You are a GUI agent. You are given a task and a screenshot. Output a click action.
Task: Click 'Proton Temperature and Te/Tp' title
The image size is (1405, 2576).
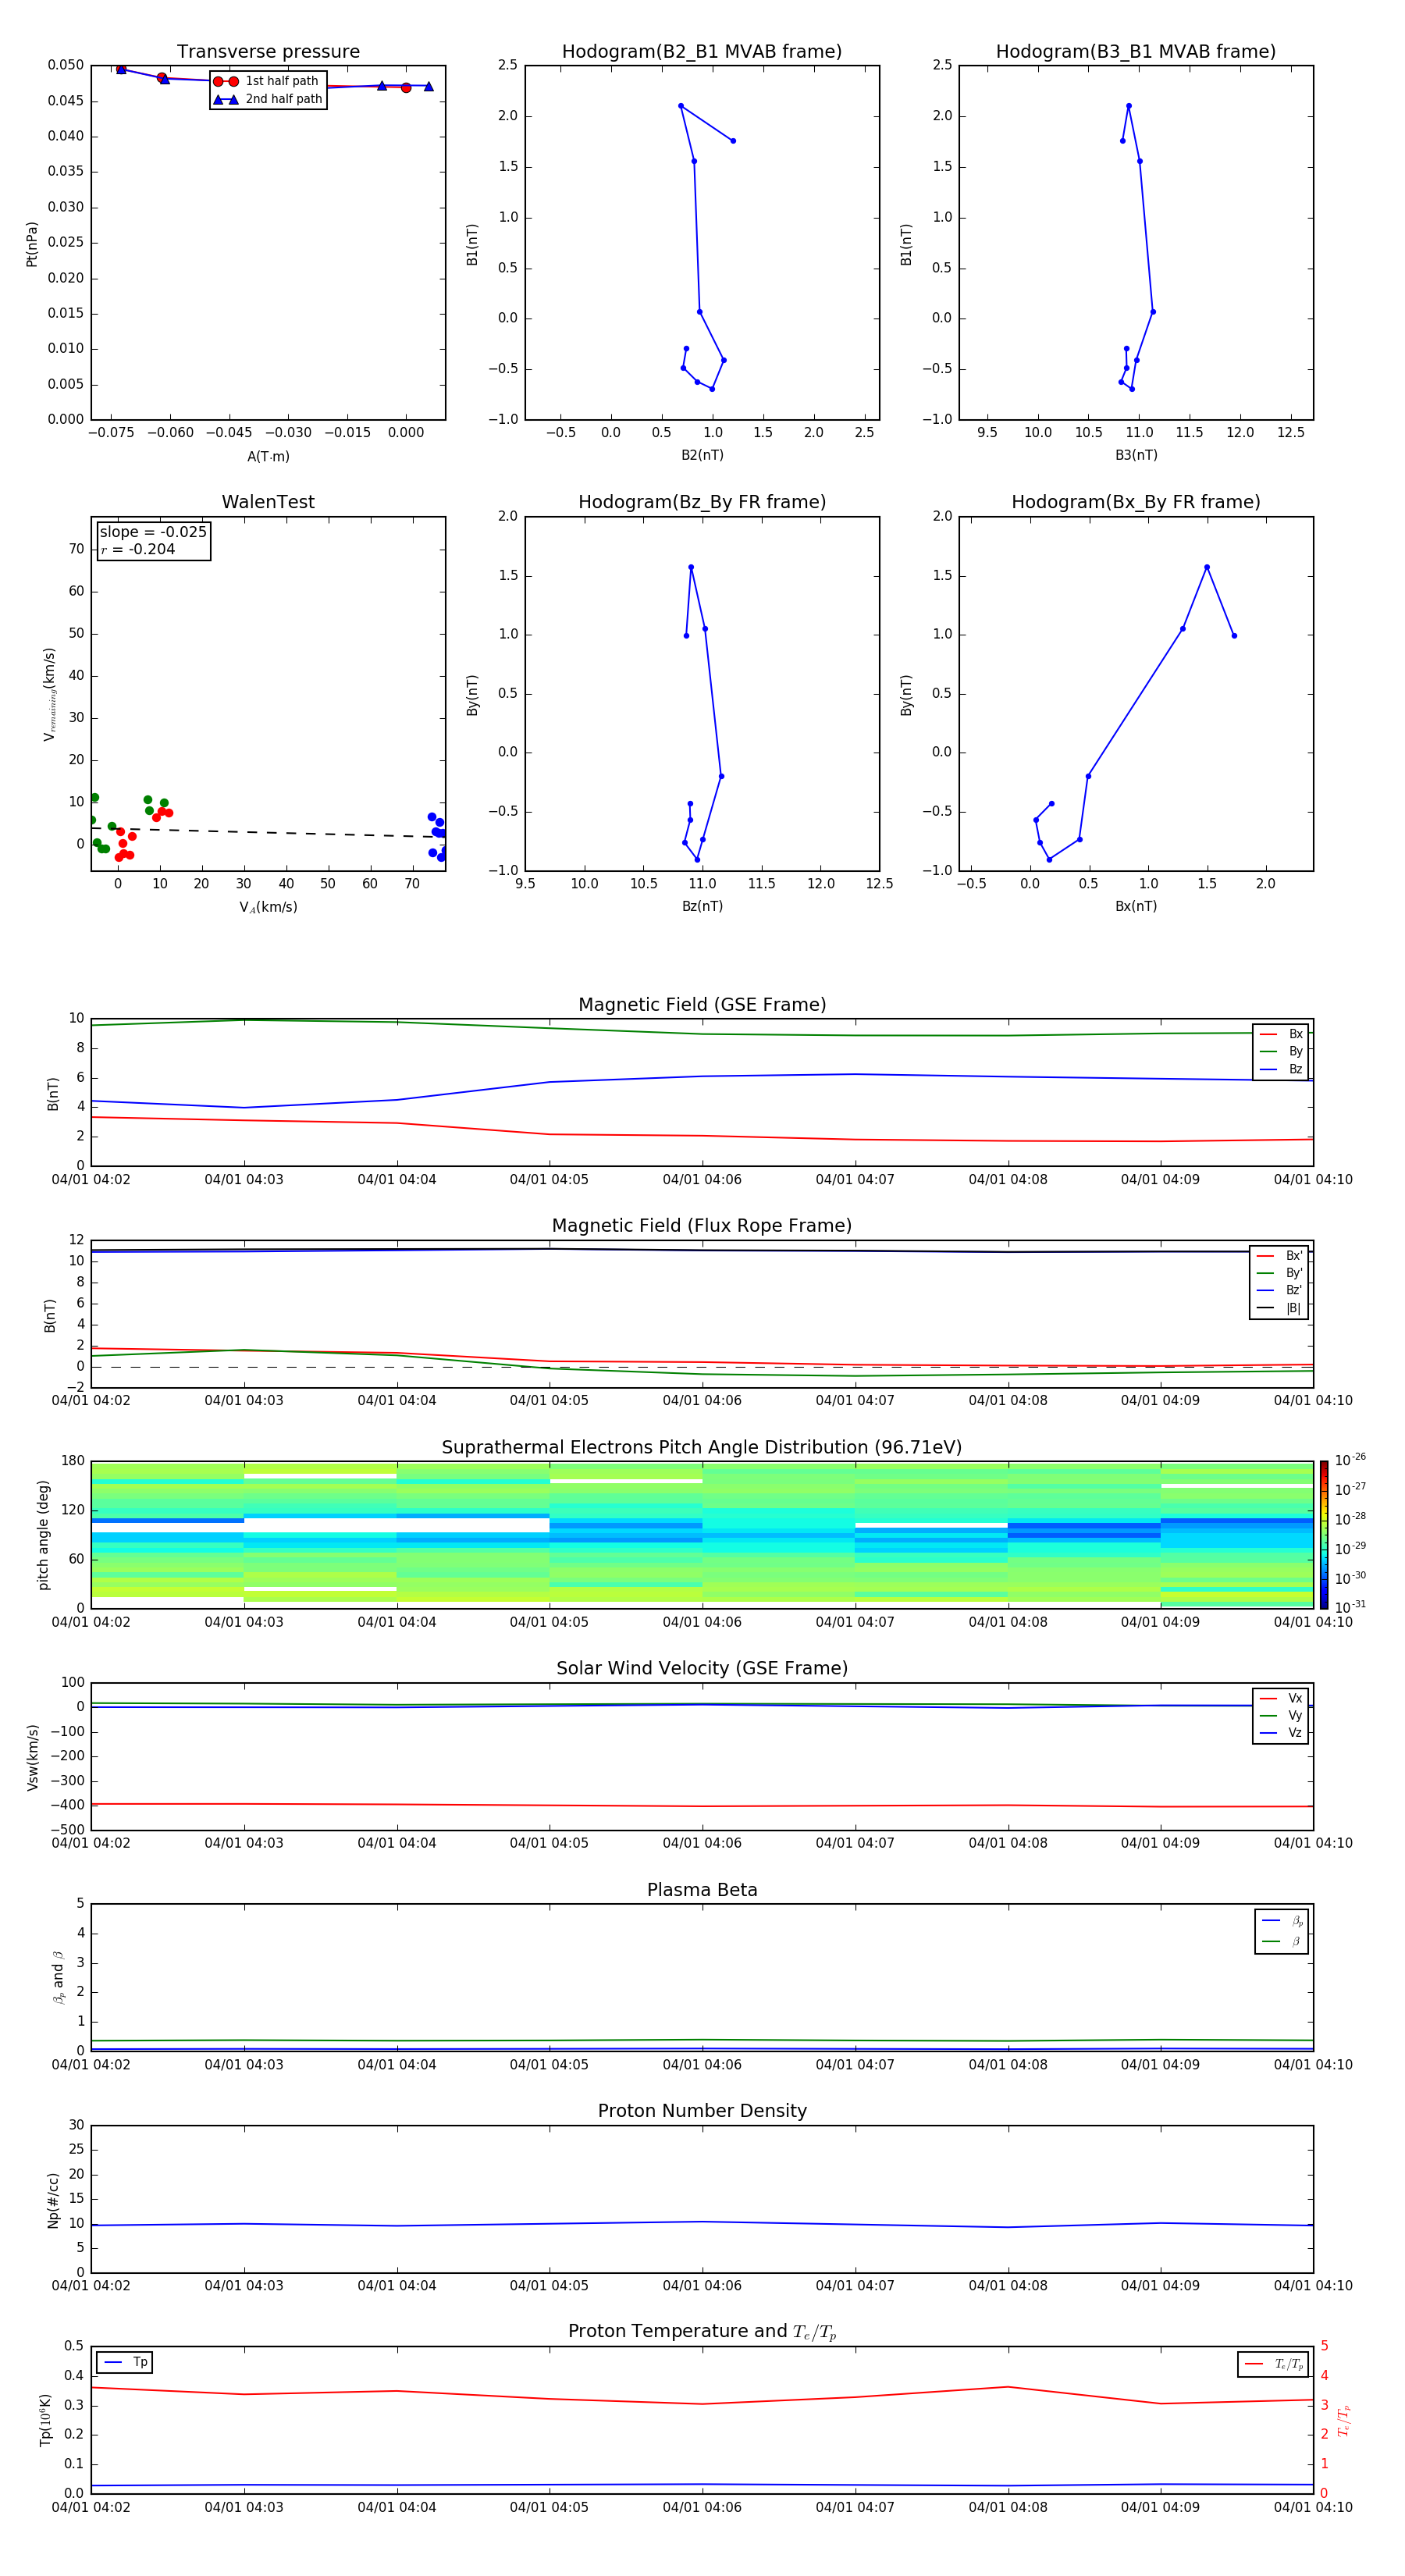click(702, 2332)
